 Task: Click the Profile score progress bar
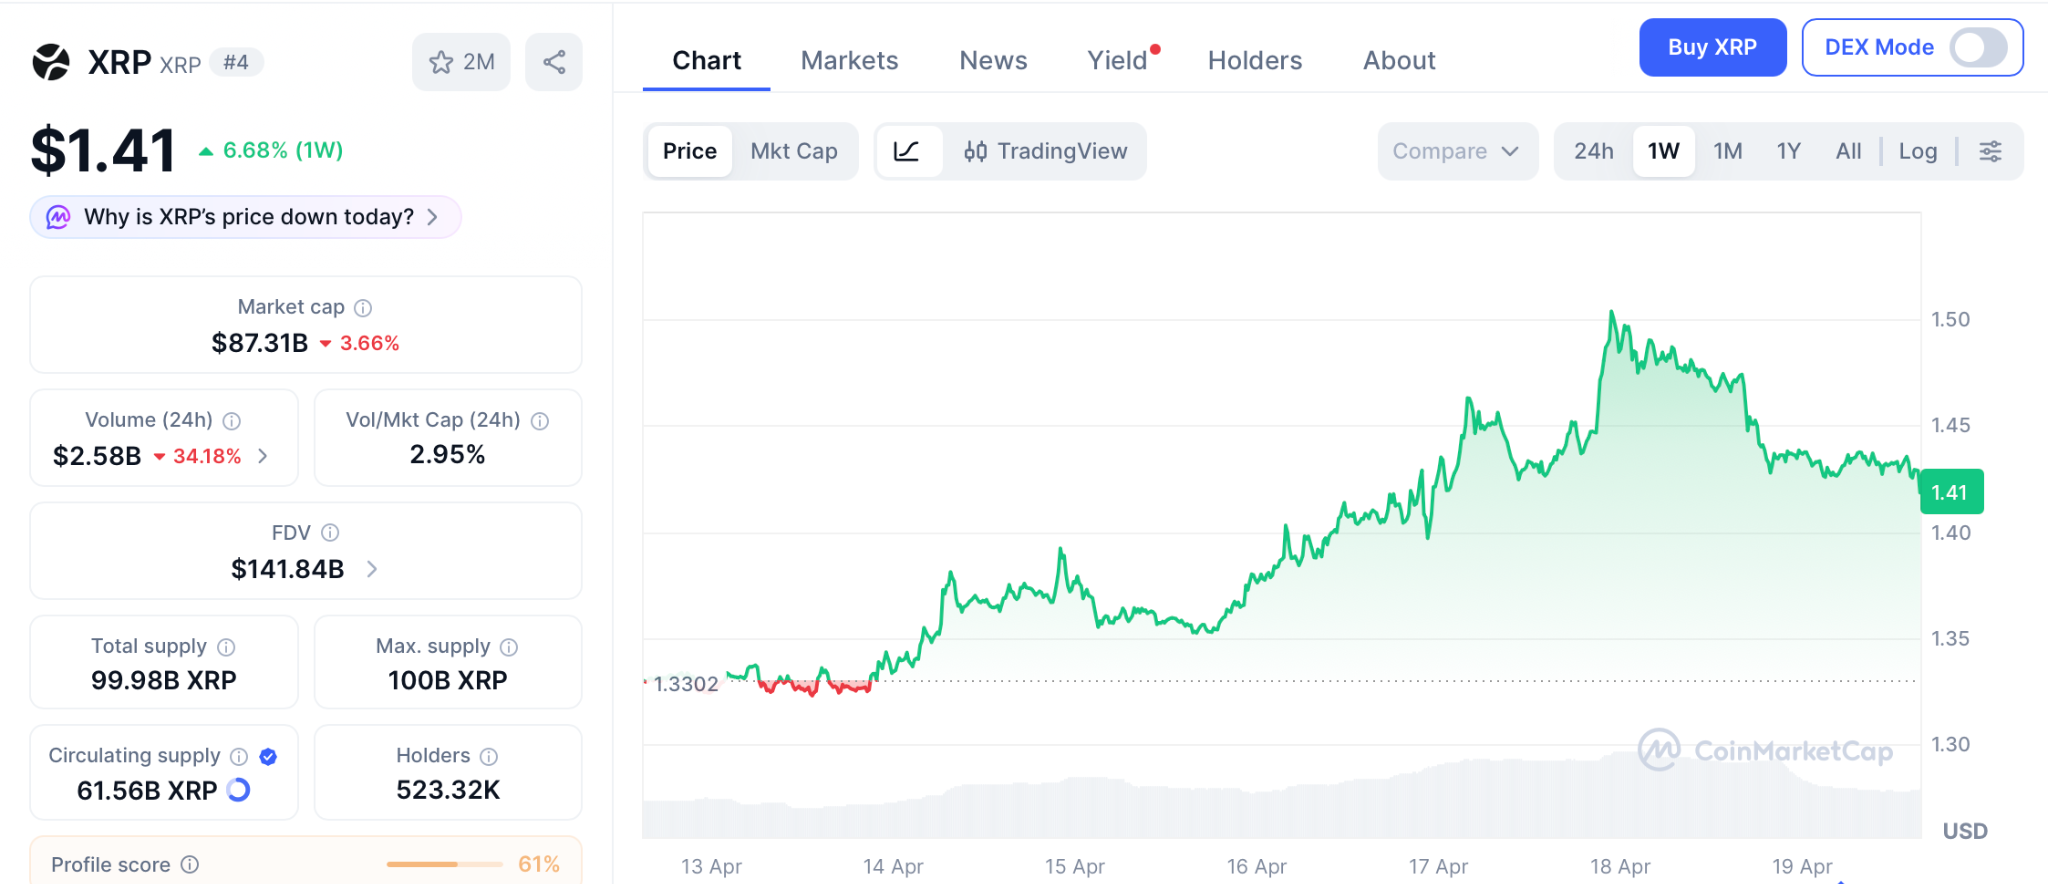[x=444, y=864]
